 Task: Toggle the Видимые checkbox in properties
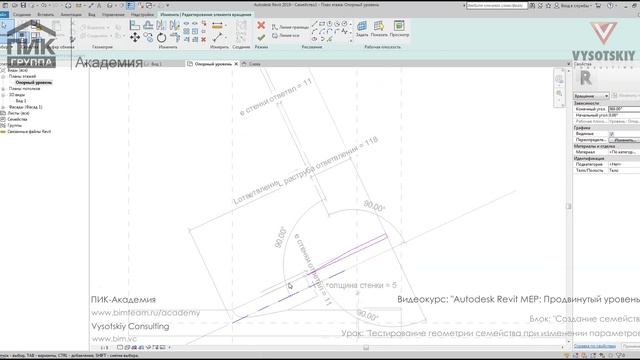tap(611, 134)
